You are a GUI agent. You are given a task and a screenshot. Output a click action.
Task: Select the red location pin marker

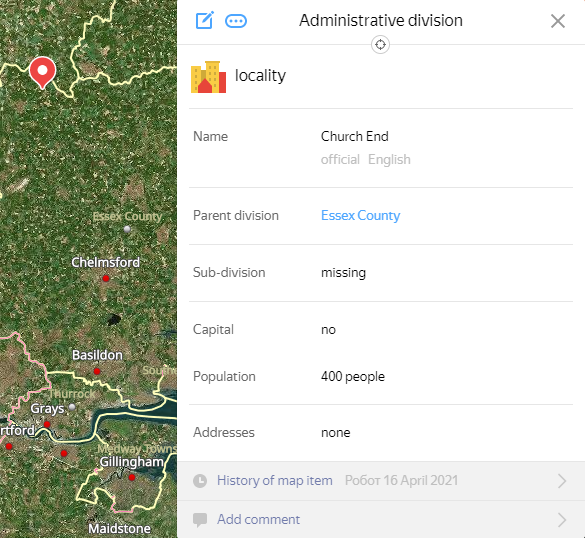43,73
